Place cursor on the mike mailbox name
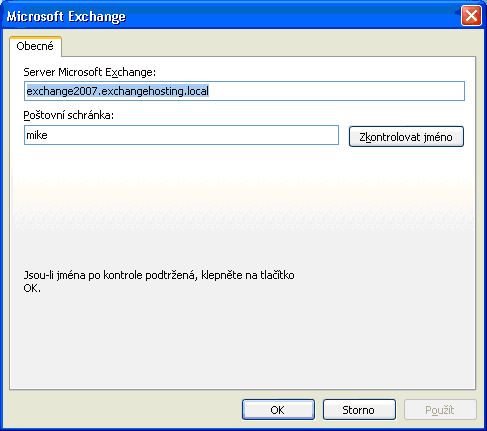Viewport: 487px width, 431px height. coord(37,135)
